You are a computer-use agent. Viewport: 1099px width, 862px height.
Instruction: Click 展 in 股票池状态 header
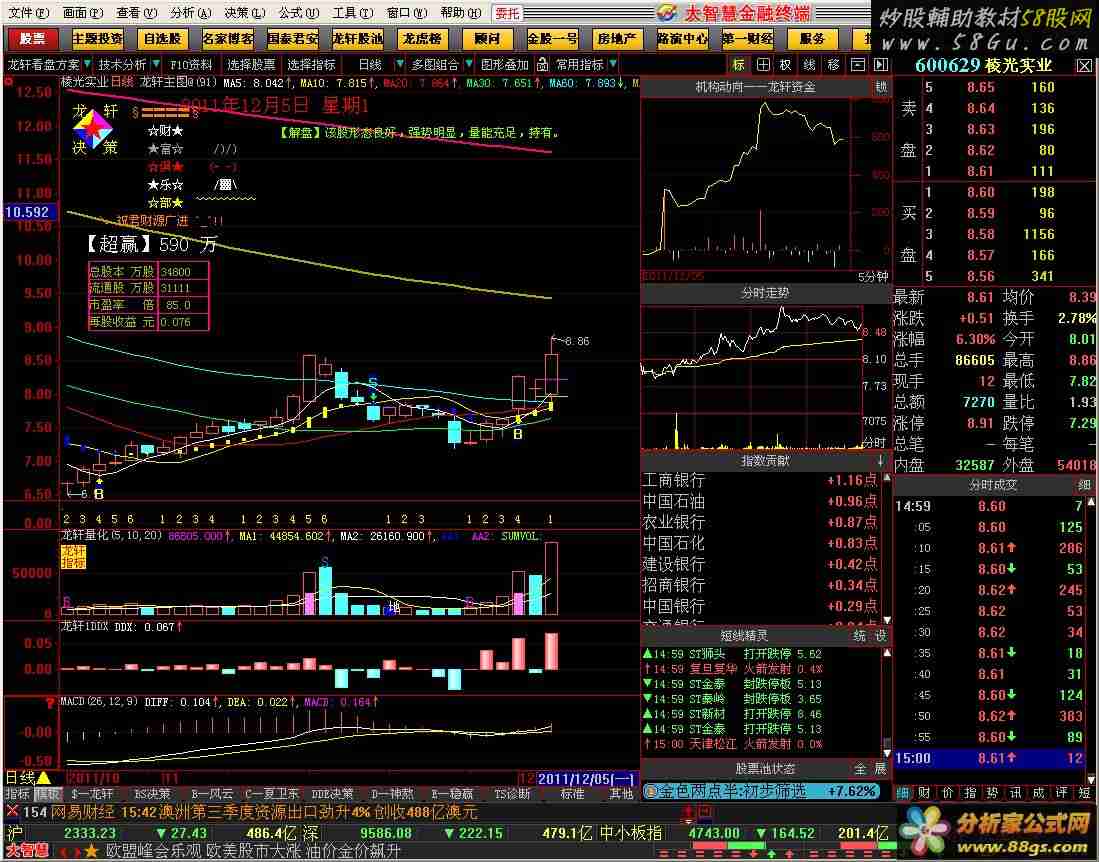tap(880, 769)
